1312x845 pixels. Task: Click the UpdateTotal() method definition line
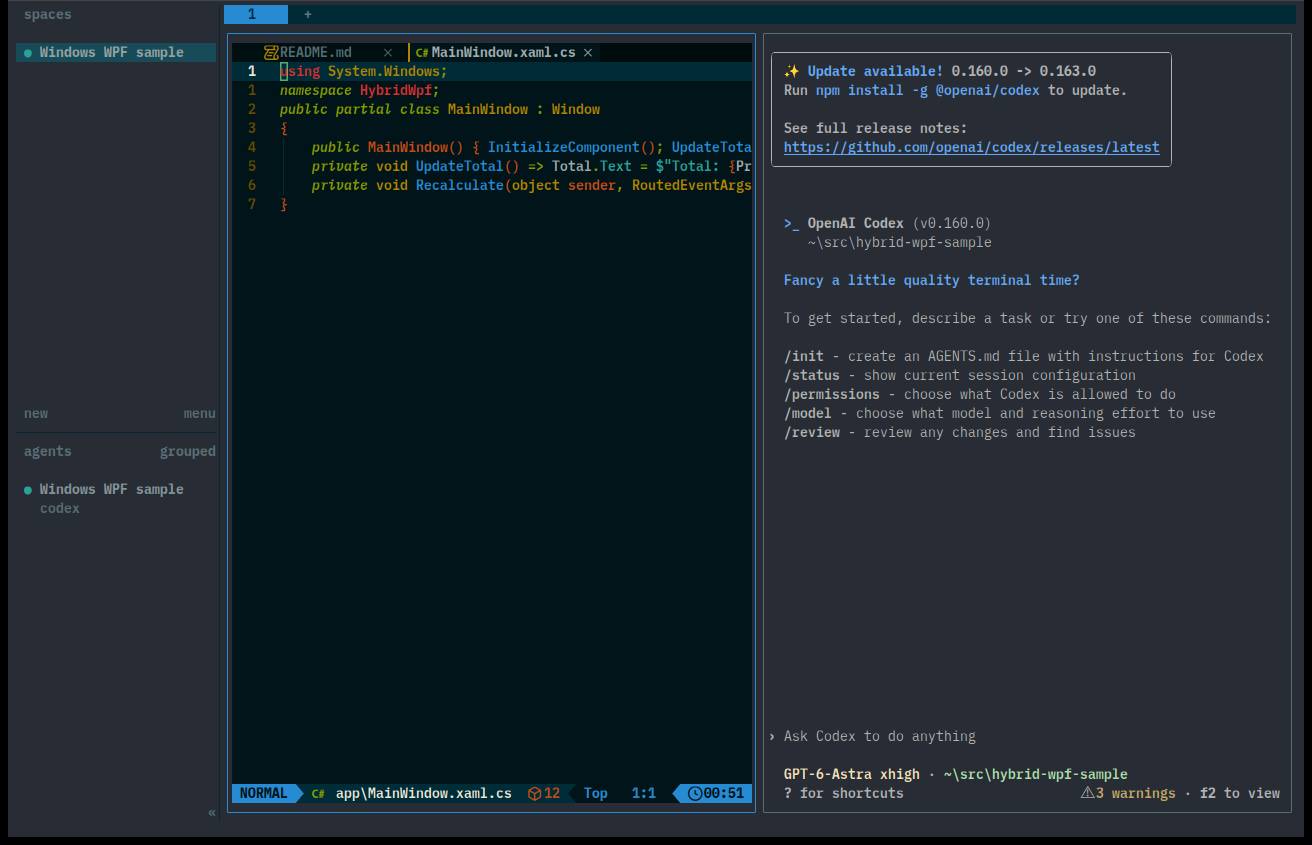(x=531, y=166)
